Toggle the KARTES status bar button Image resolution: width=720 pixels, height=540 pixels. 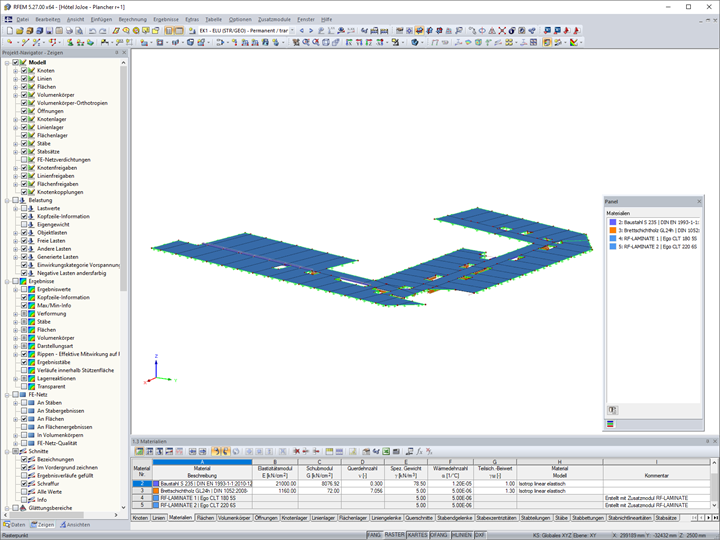(x=417, y=535)
